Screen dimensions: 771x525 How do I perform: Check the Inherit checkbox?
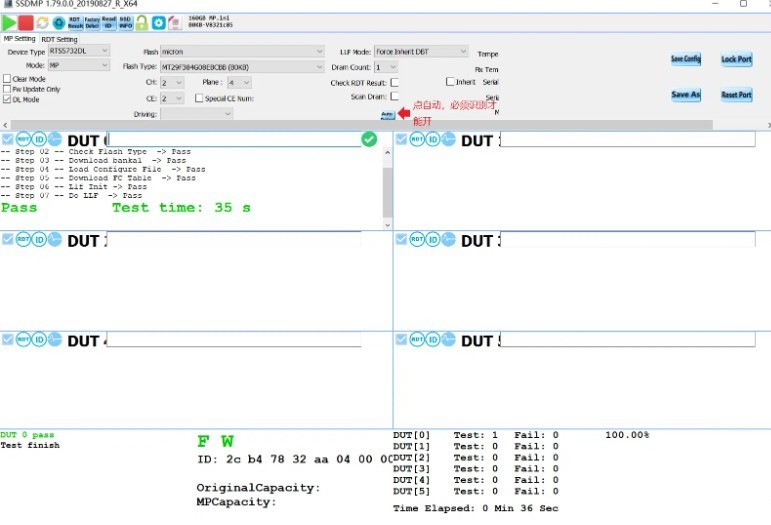(450, 82)
